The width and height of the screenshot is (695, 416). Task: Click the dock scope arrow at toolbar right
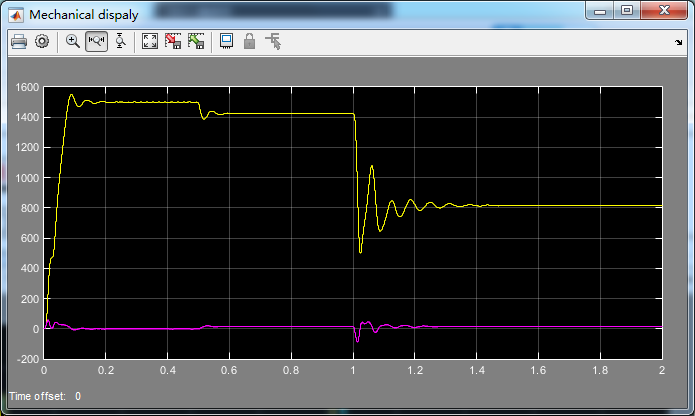[679, 43]
